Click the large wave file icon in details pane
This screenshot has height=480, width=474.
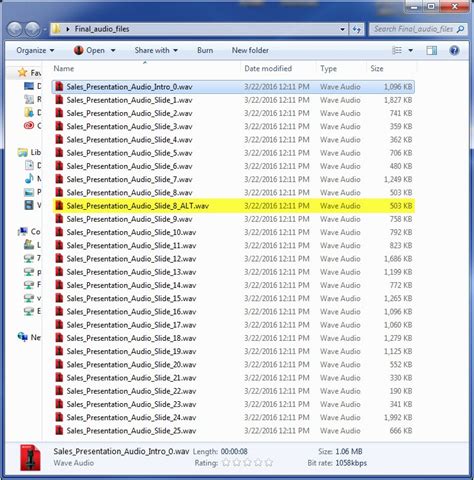(30, 457)
